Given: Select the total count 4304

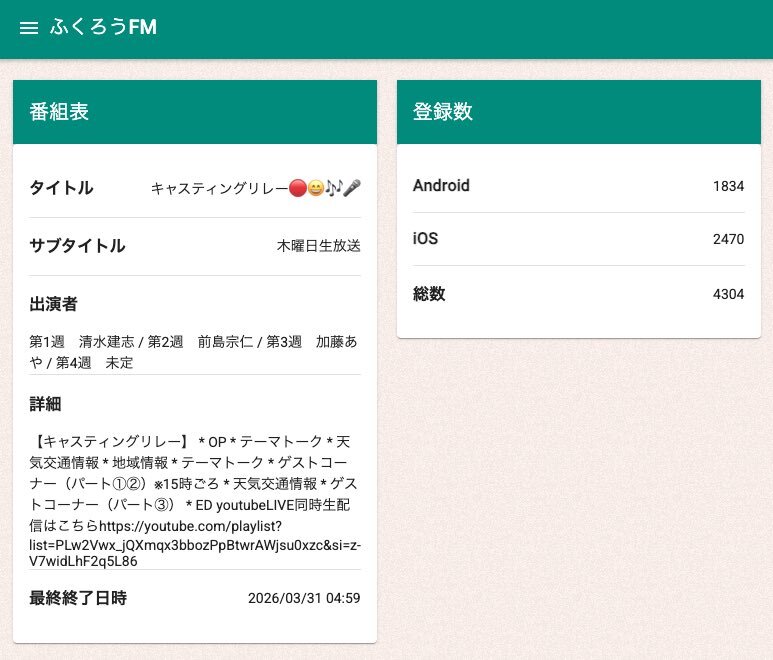Looking at the screenshot, I should click(x=728, y=294).
